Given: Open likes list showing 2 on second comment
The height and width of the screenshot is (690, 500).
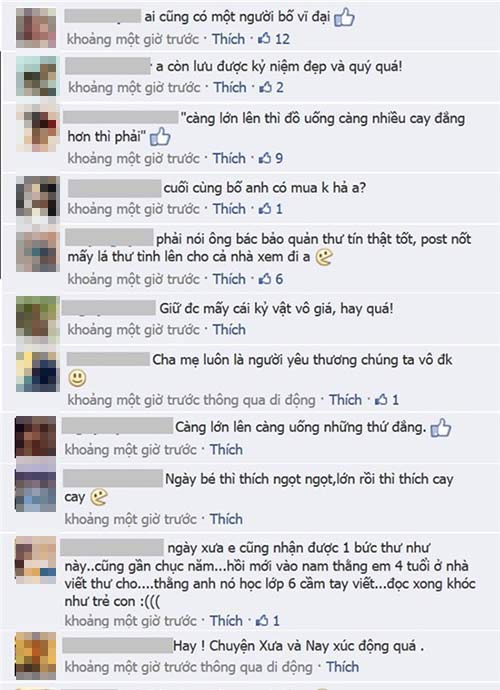Looking at the screenshot, I should 271,88.
